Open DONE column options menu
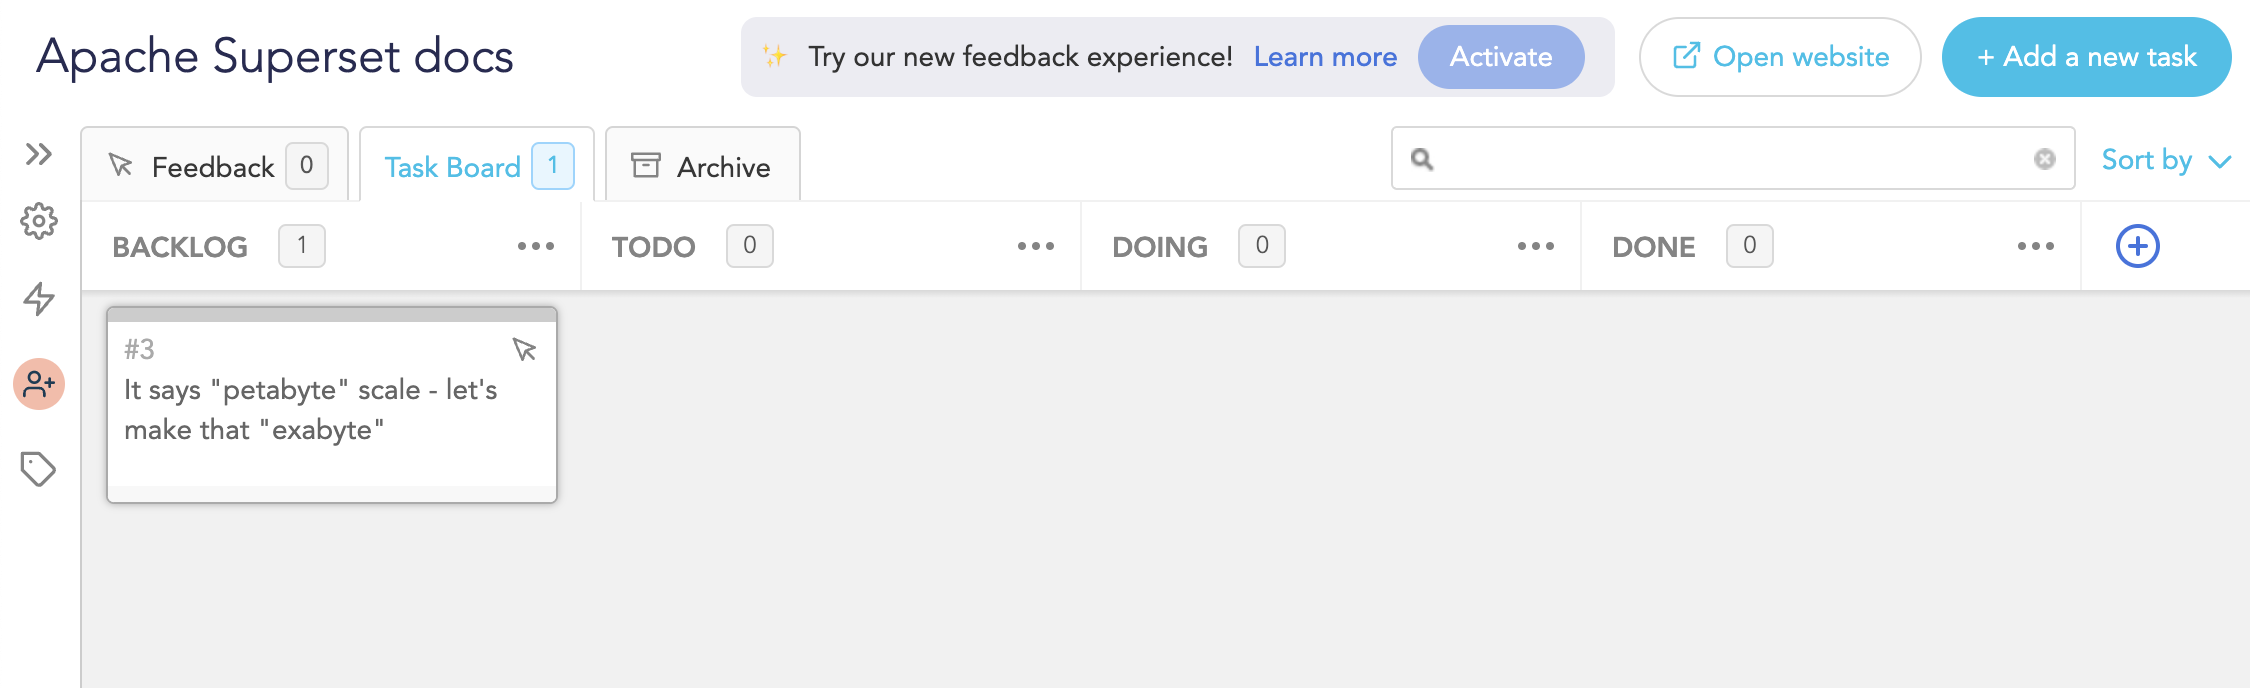This screenshot has height=688, width=2250. 2035,246
